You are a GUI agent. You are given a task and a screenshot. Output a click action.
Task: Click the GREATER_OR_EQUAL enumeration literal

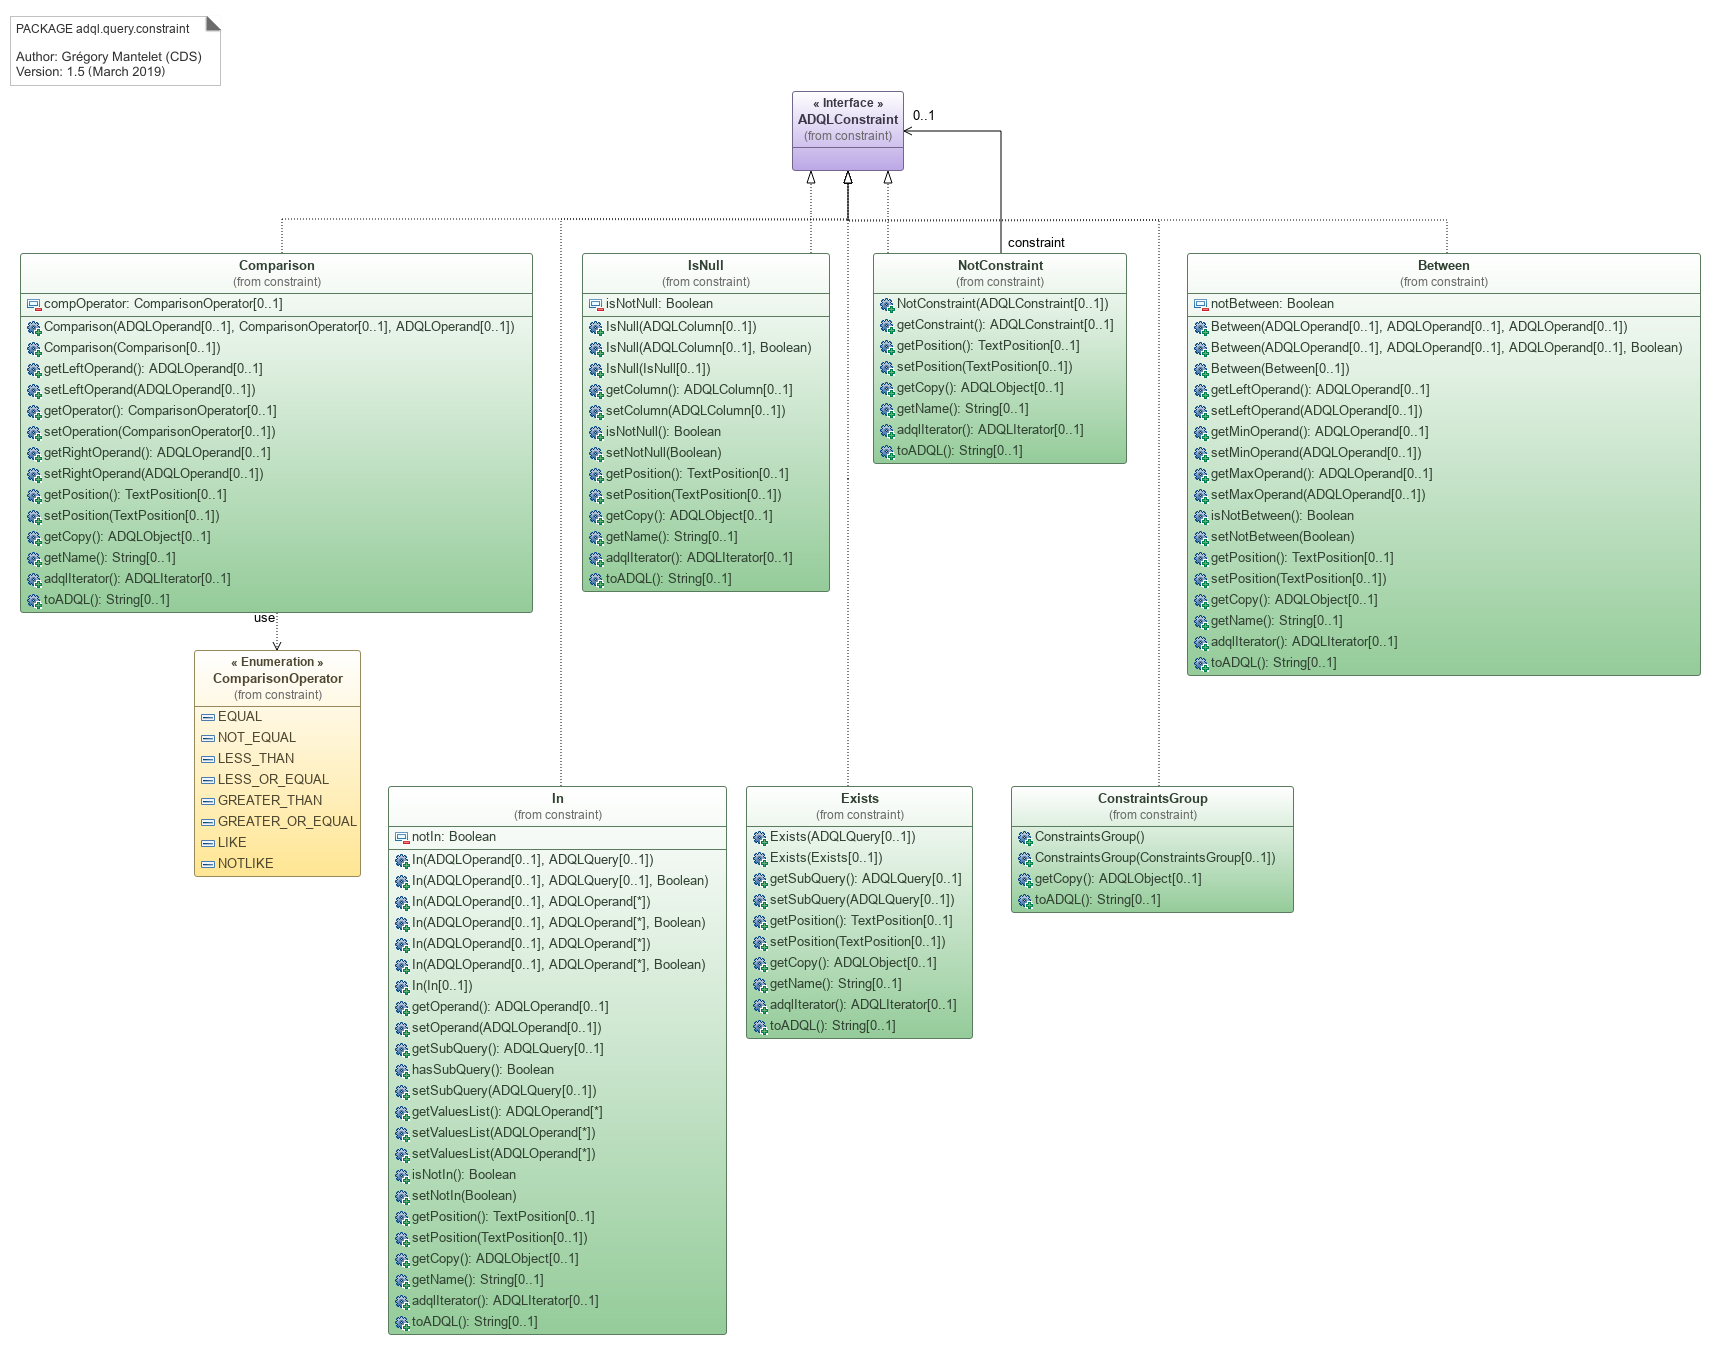point(286,822)
